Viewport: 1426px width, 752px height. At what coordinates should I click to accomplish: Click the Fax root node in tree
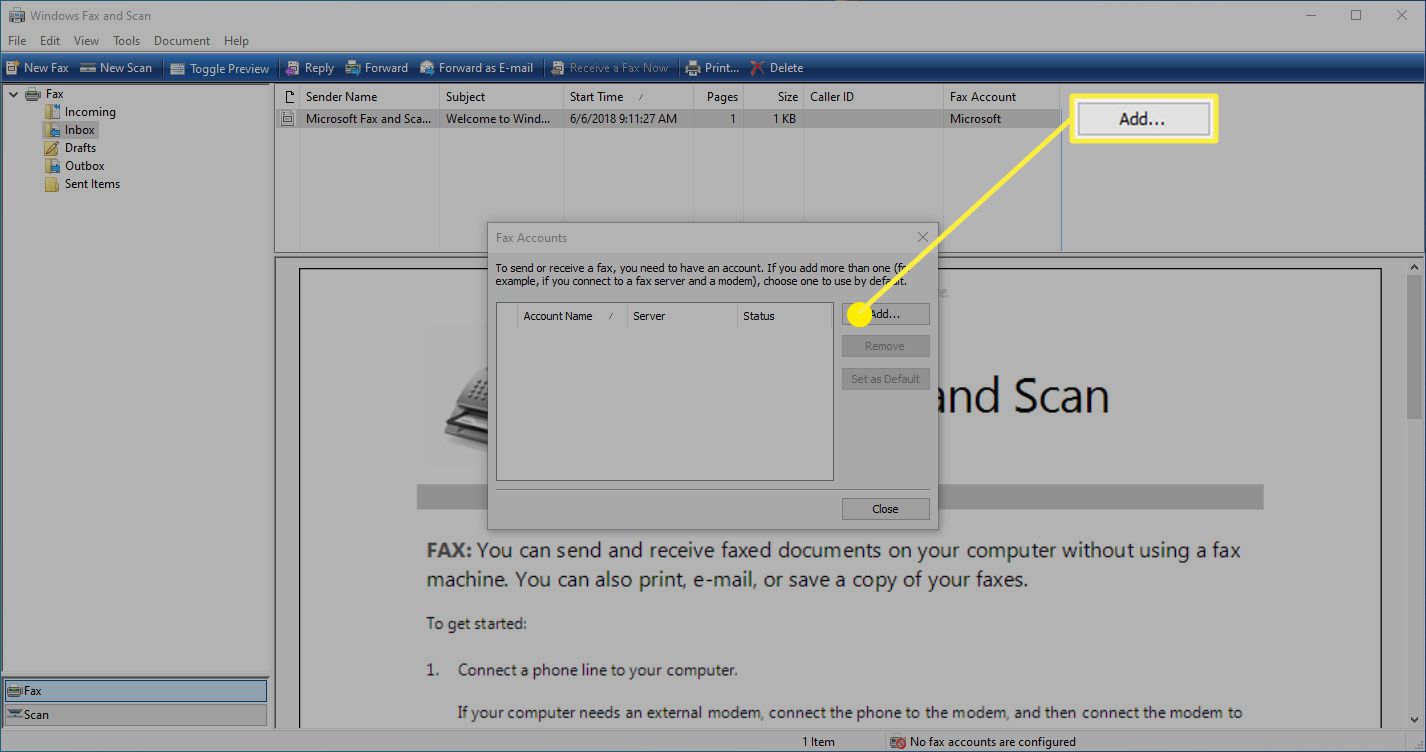pos(54,94)
